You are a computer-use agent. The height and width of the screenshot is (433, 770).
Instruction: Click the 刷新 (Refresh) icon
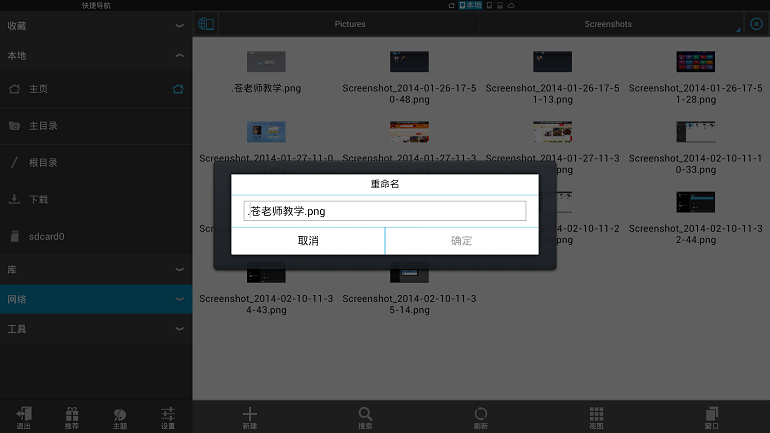[x=481, y=415]
